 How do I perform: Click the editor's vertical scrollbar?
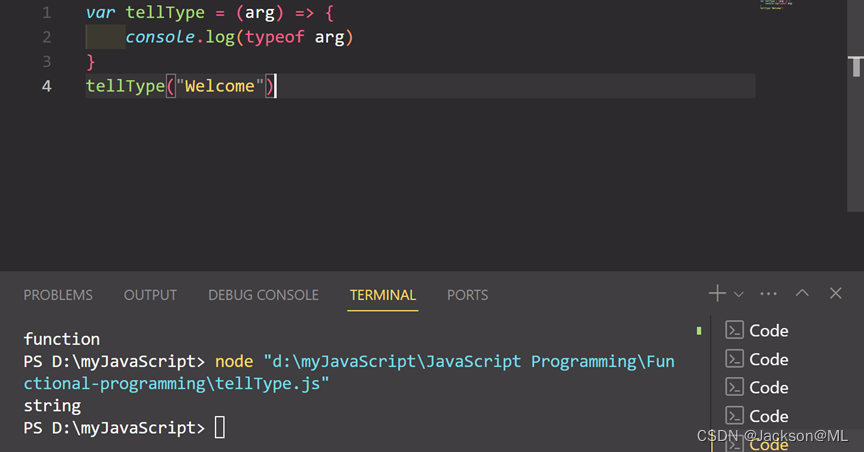point(857,66)
